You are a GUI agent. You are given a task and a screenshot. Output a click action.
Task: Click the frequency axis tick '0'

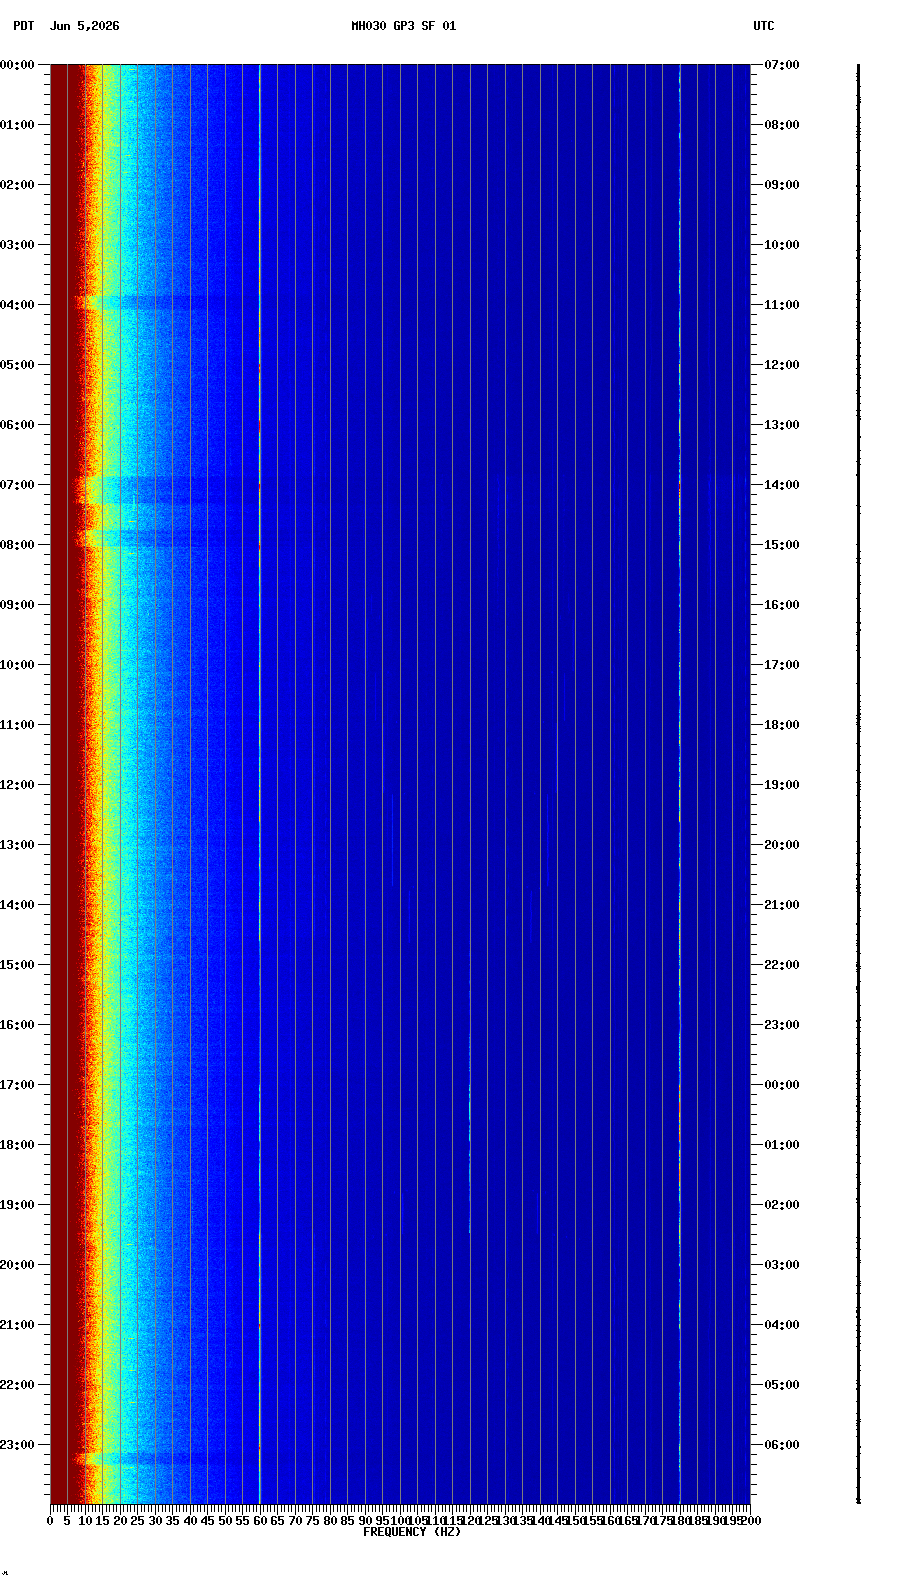pos(50,1521)
